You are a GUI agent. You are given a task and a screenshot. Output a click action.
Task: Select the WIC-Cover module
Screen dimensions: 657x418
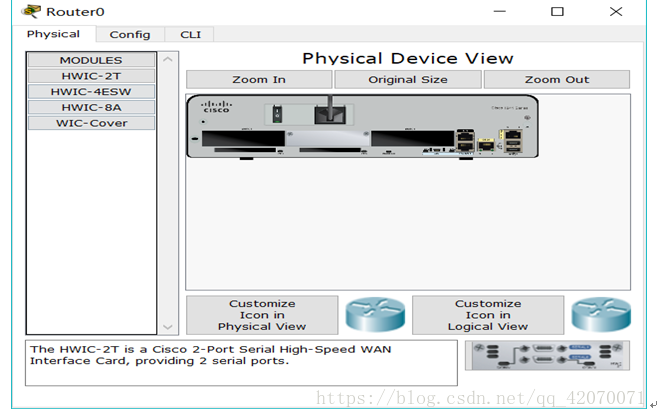click(91, 123)
